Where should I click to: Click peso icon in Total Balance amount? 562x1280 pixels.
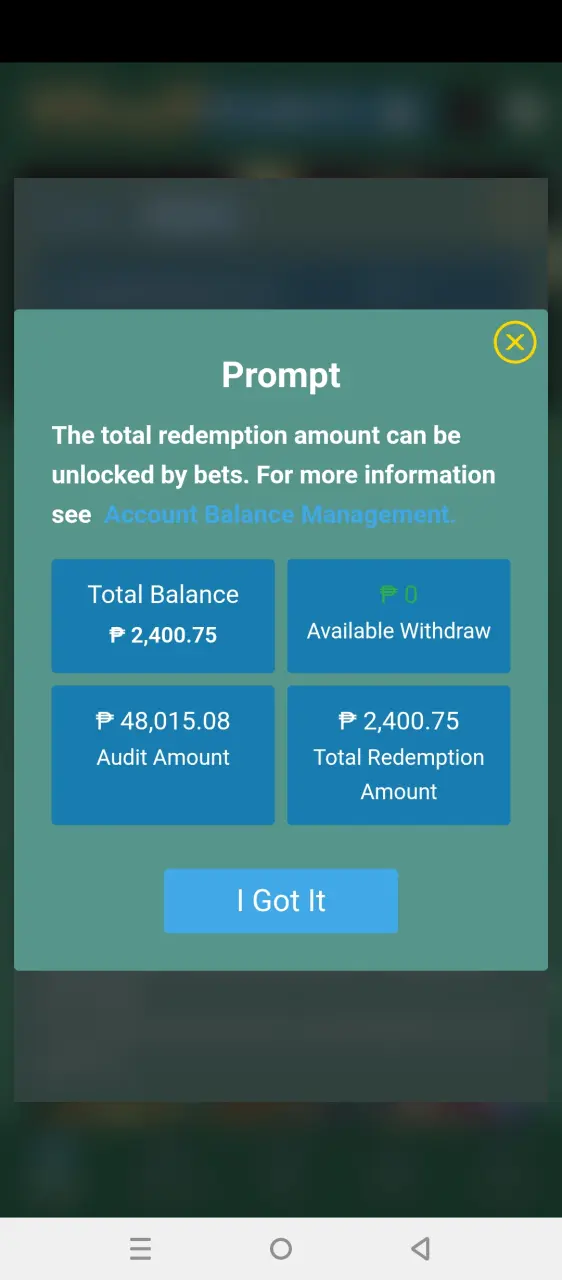[x=117, y=635]
